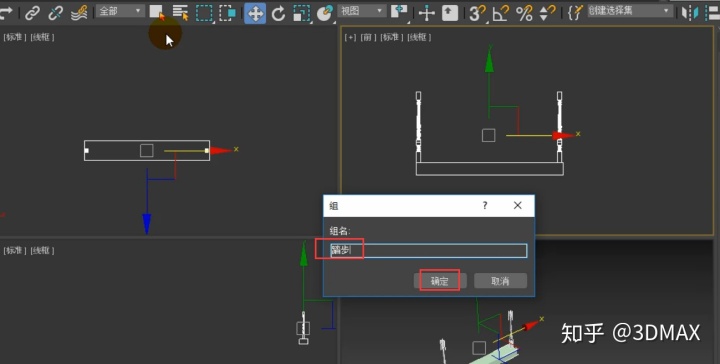Open reference coordinate system dropdown 视图
The image size is (720, 364).
(x=361, y=11)
